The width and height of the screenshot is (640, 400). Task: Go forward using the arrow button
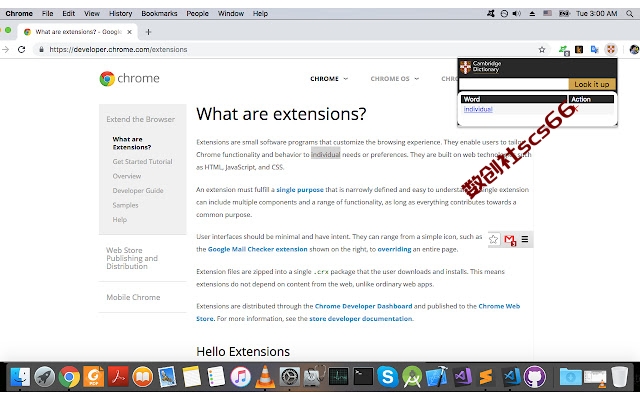(5, 49)
